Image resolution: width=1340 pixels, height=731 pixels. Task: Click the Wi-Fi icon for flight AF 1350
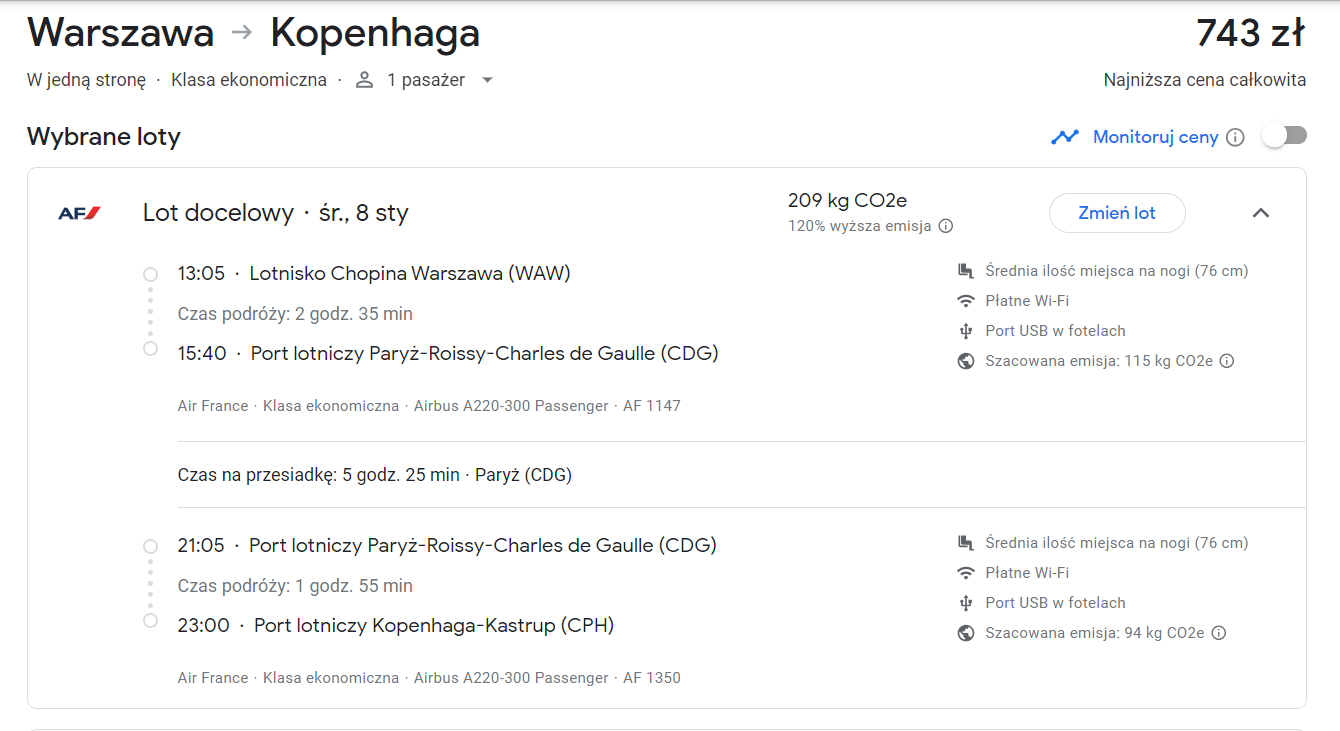[x=965, y=573]
